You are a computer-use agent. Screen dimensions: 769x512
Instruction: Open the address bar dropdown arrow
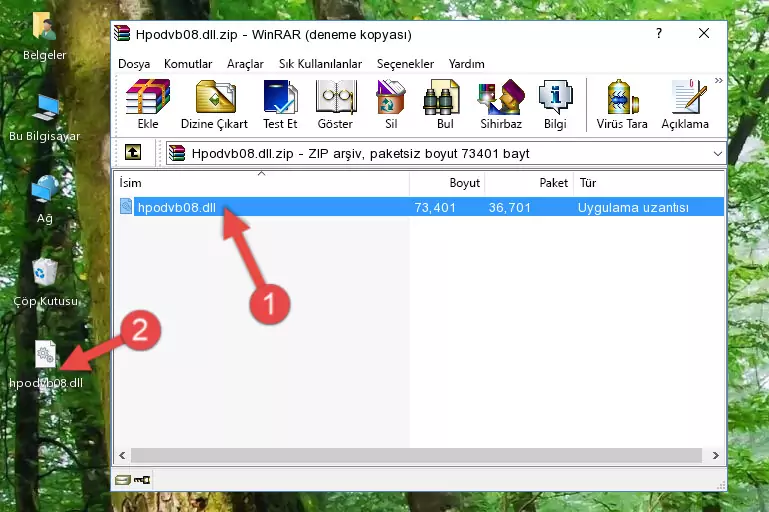click(x=718, y=154)
